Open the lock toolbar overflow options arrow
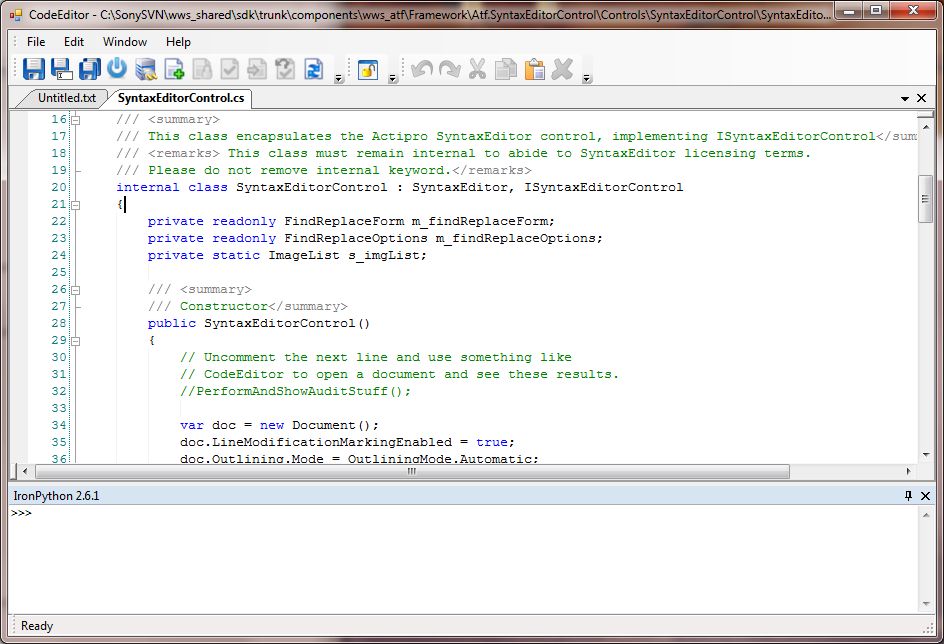944x644 pixels. point(393,78)
